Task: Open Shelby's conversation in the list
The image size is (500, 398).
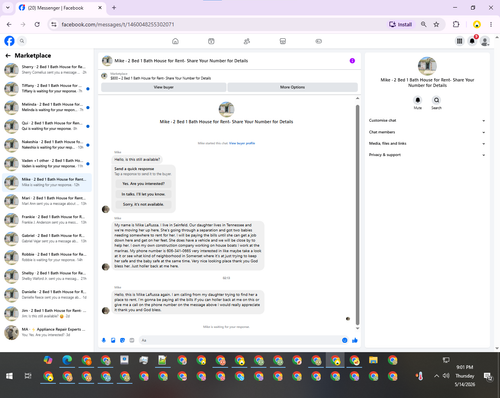Action: tap(47, 276)
